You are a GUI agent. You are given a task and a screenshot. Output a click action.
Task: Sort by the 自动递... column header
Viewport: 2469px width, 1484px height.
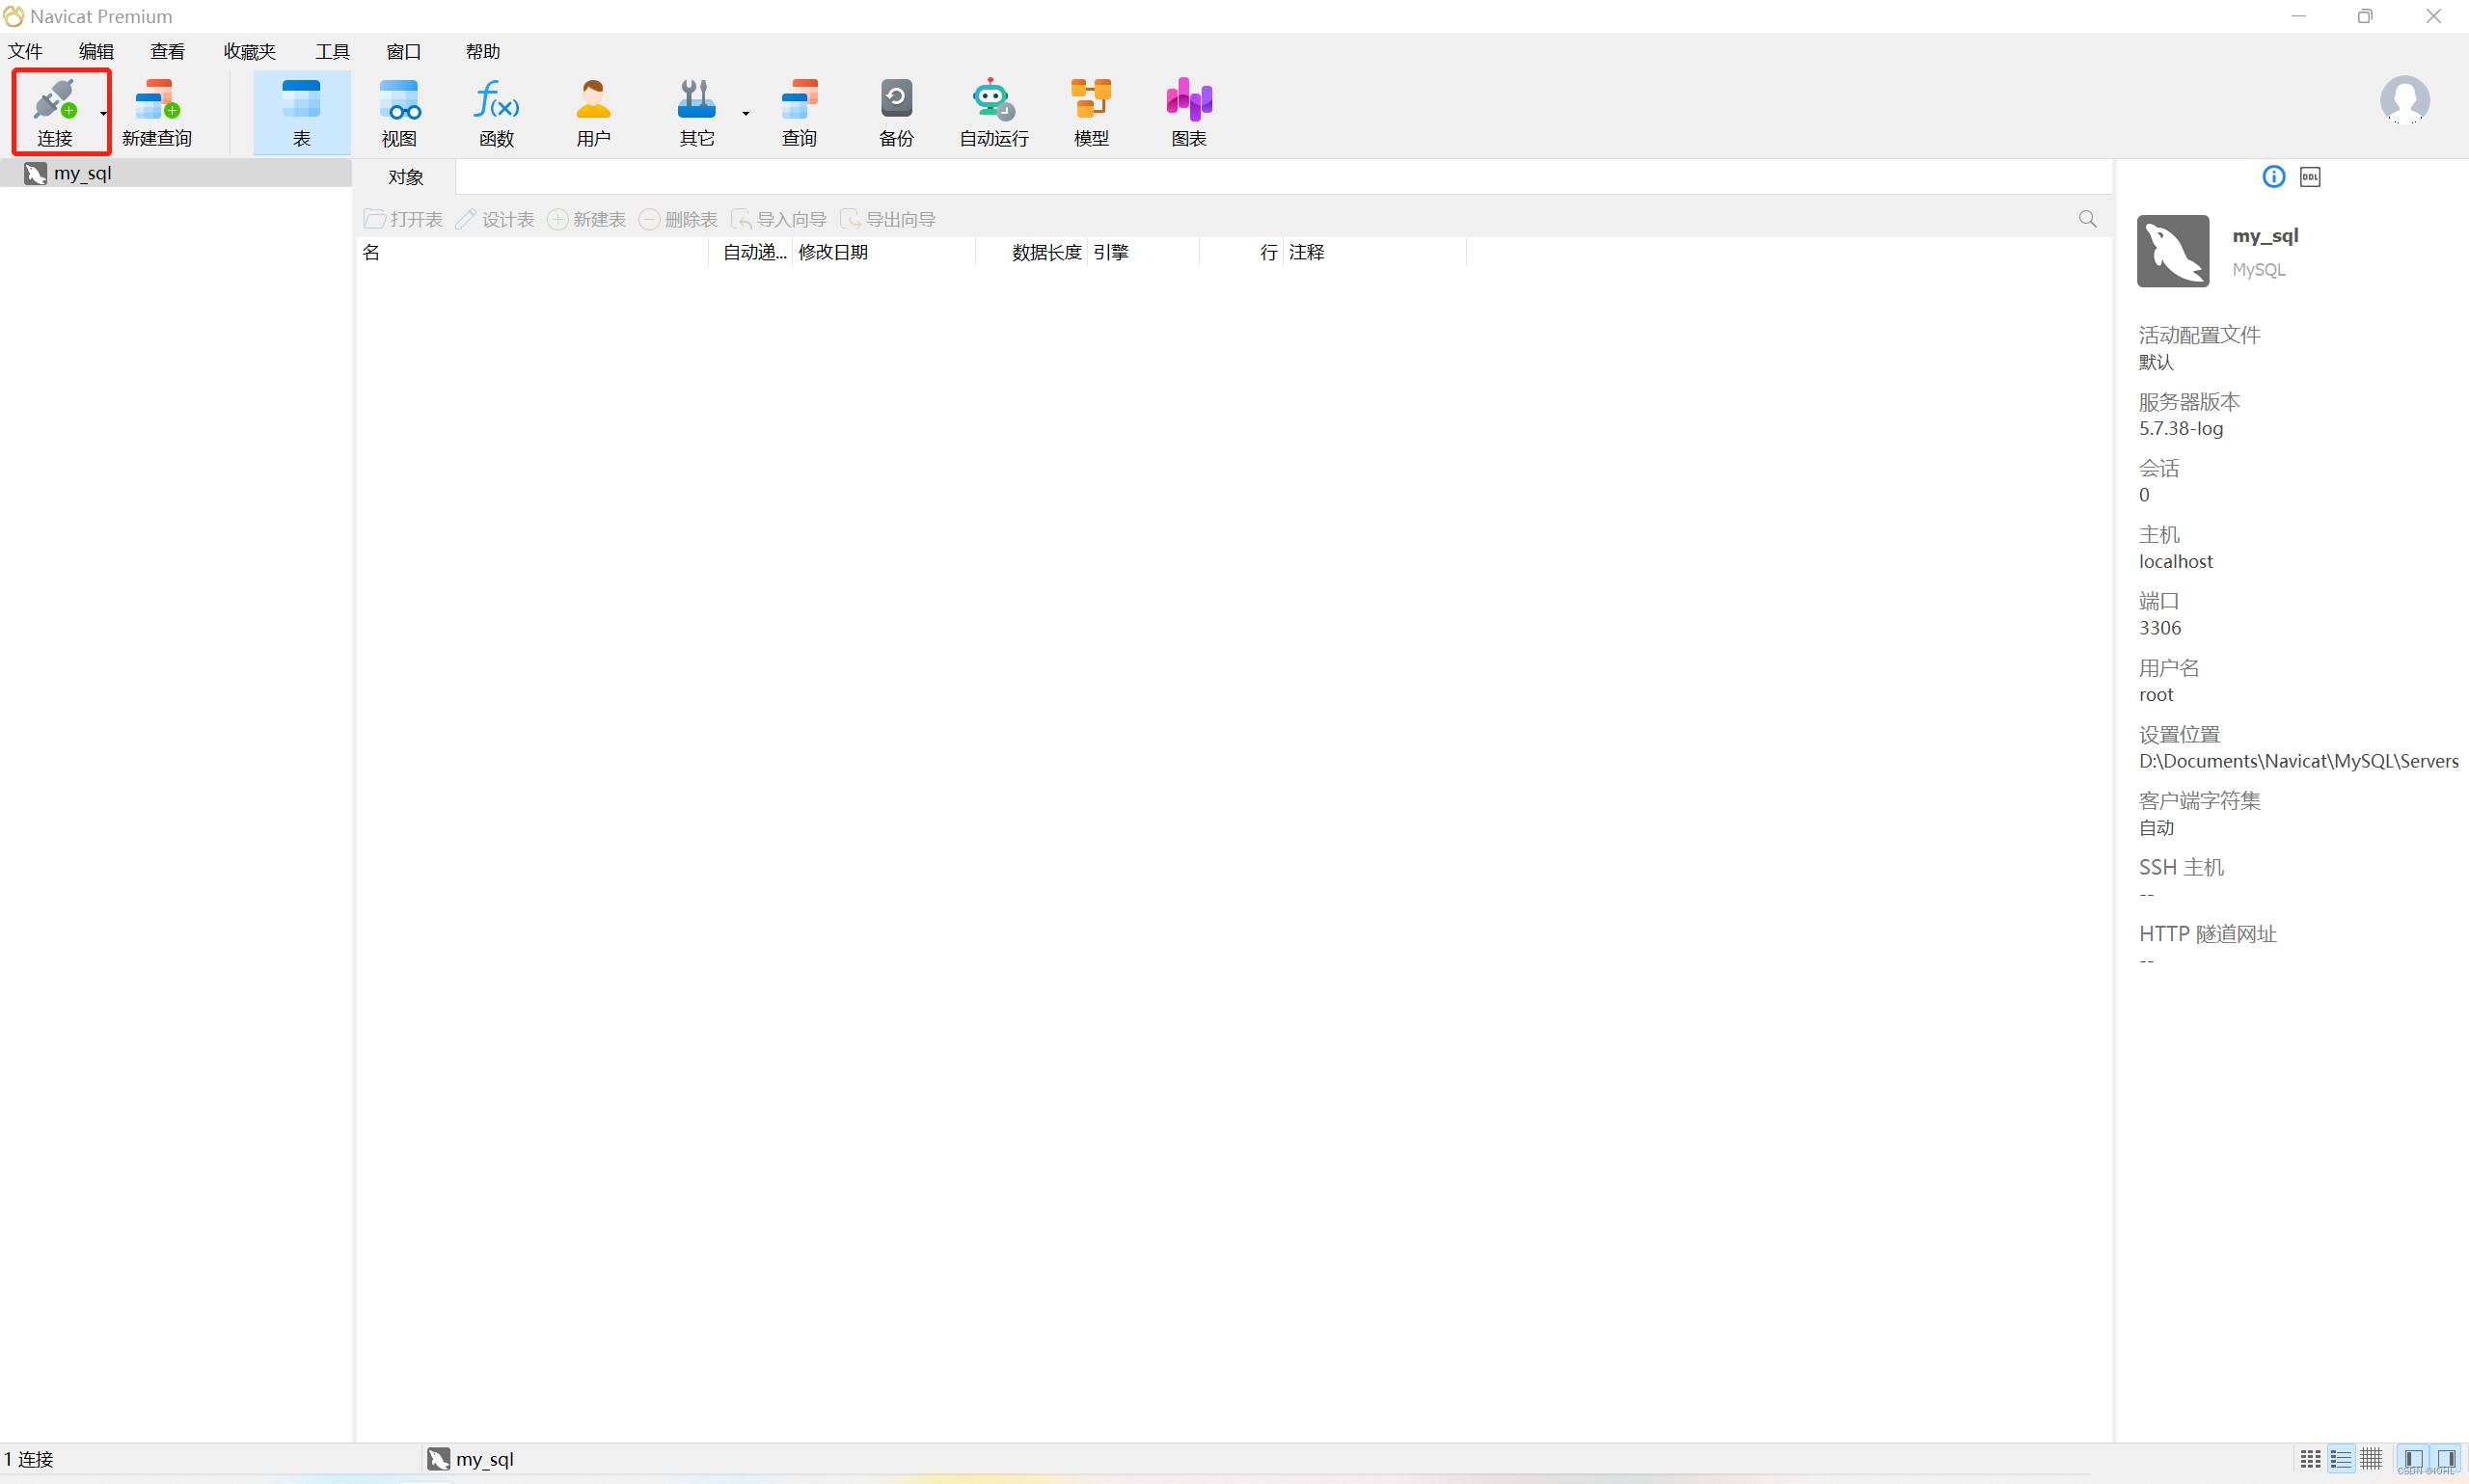(x=751, y=252)
